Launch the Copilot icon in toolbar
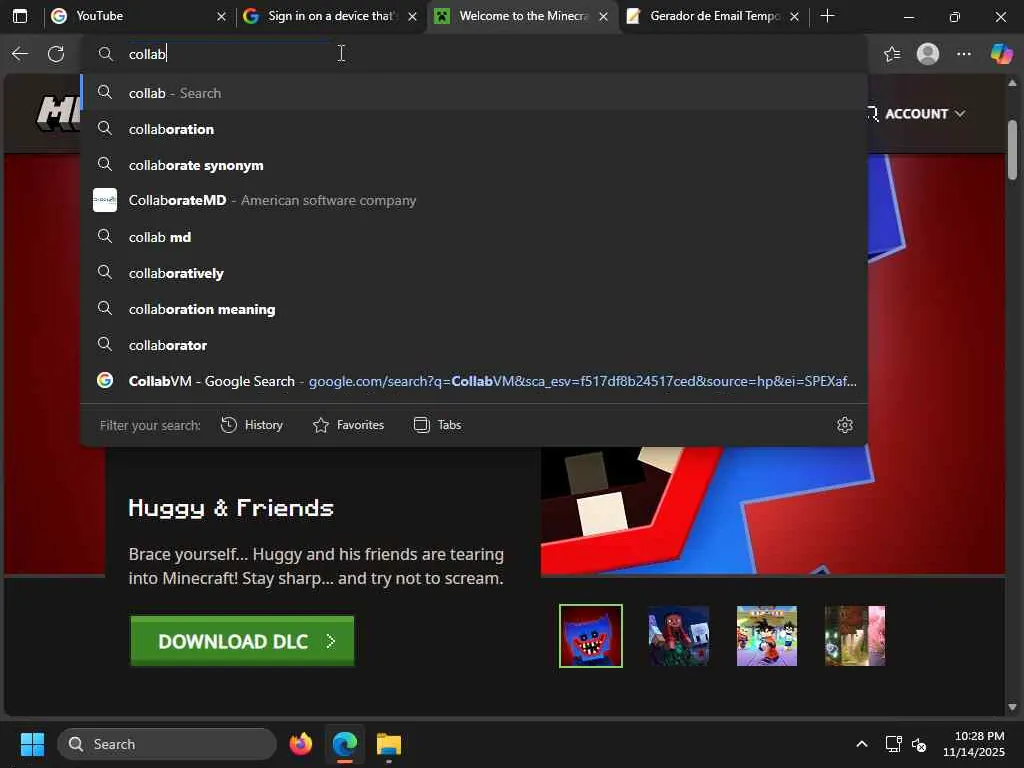Viewport: 1024px width, 768px height. pyautogui.click(x=1001, y=54)
